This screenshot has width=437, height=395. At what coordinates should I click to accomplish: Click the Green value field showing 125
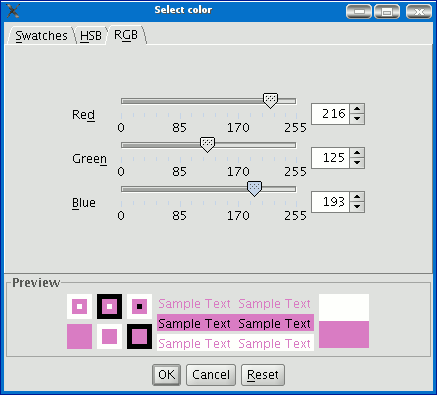[x=330, y=158]
